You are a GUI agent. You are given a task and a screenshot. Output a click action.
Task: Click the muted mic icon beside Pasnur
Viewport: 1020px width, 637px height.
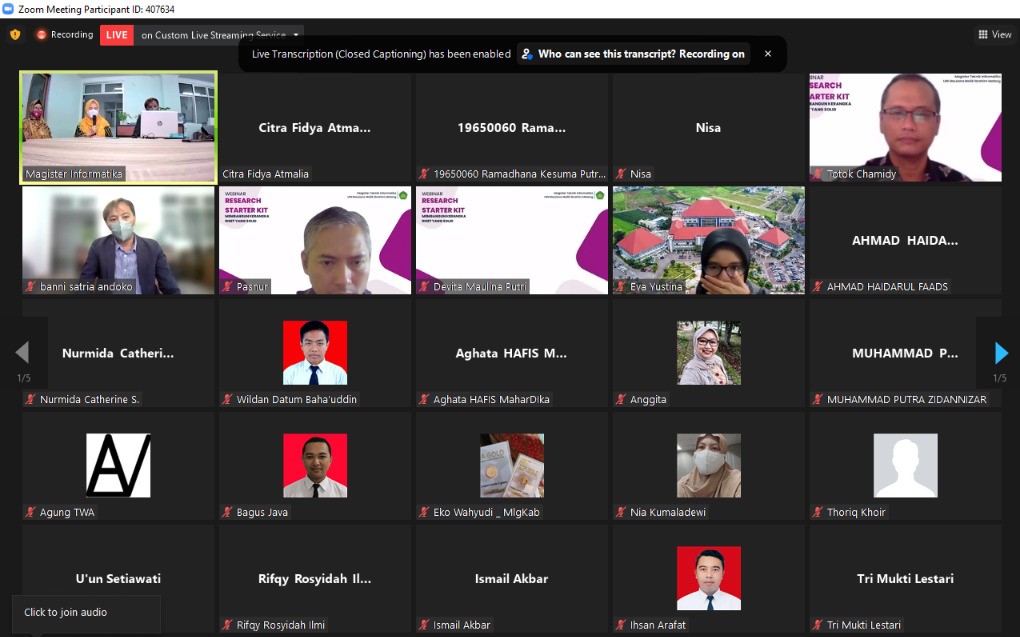coord(227,287)
